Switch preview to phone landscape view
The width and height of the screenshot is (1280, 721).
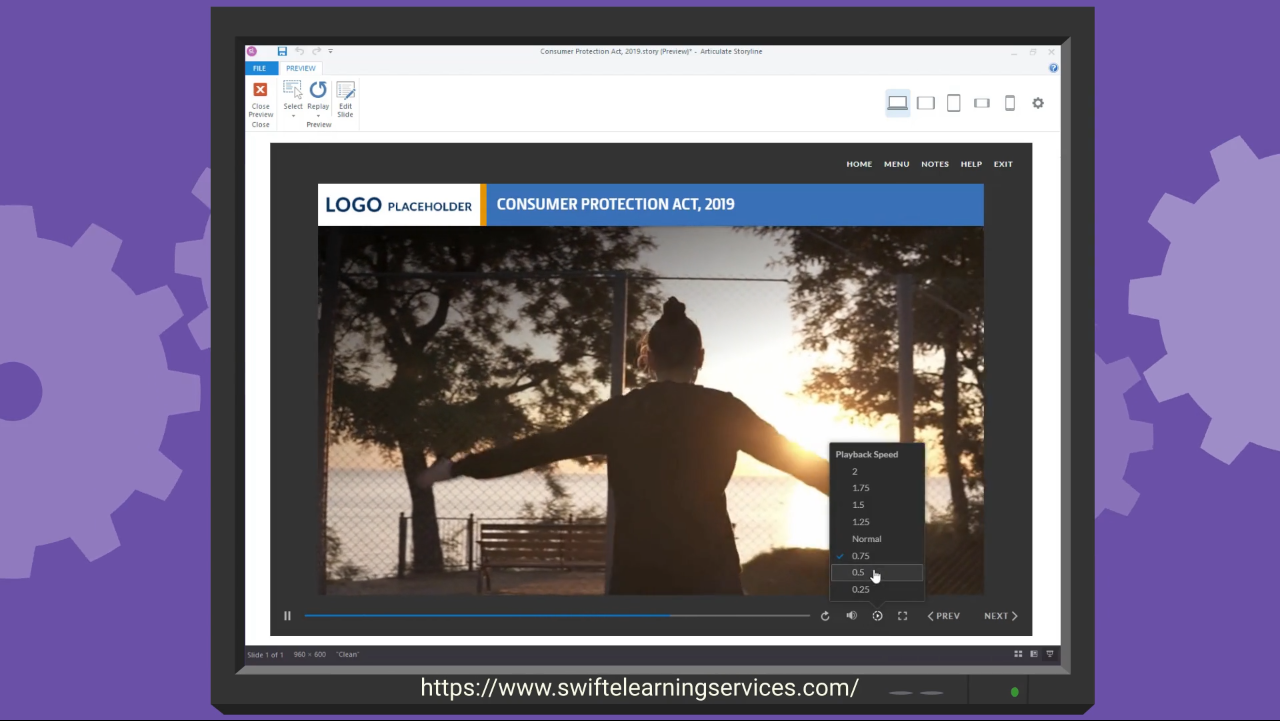click(982, 103)
